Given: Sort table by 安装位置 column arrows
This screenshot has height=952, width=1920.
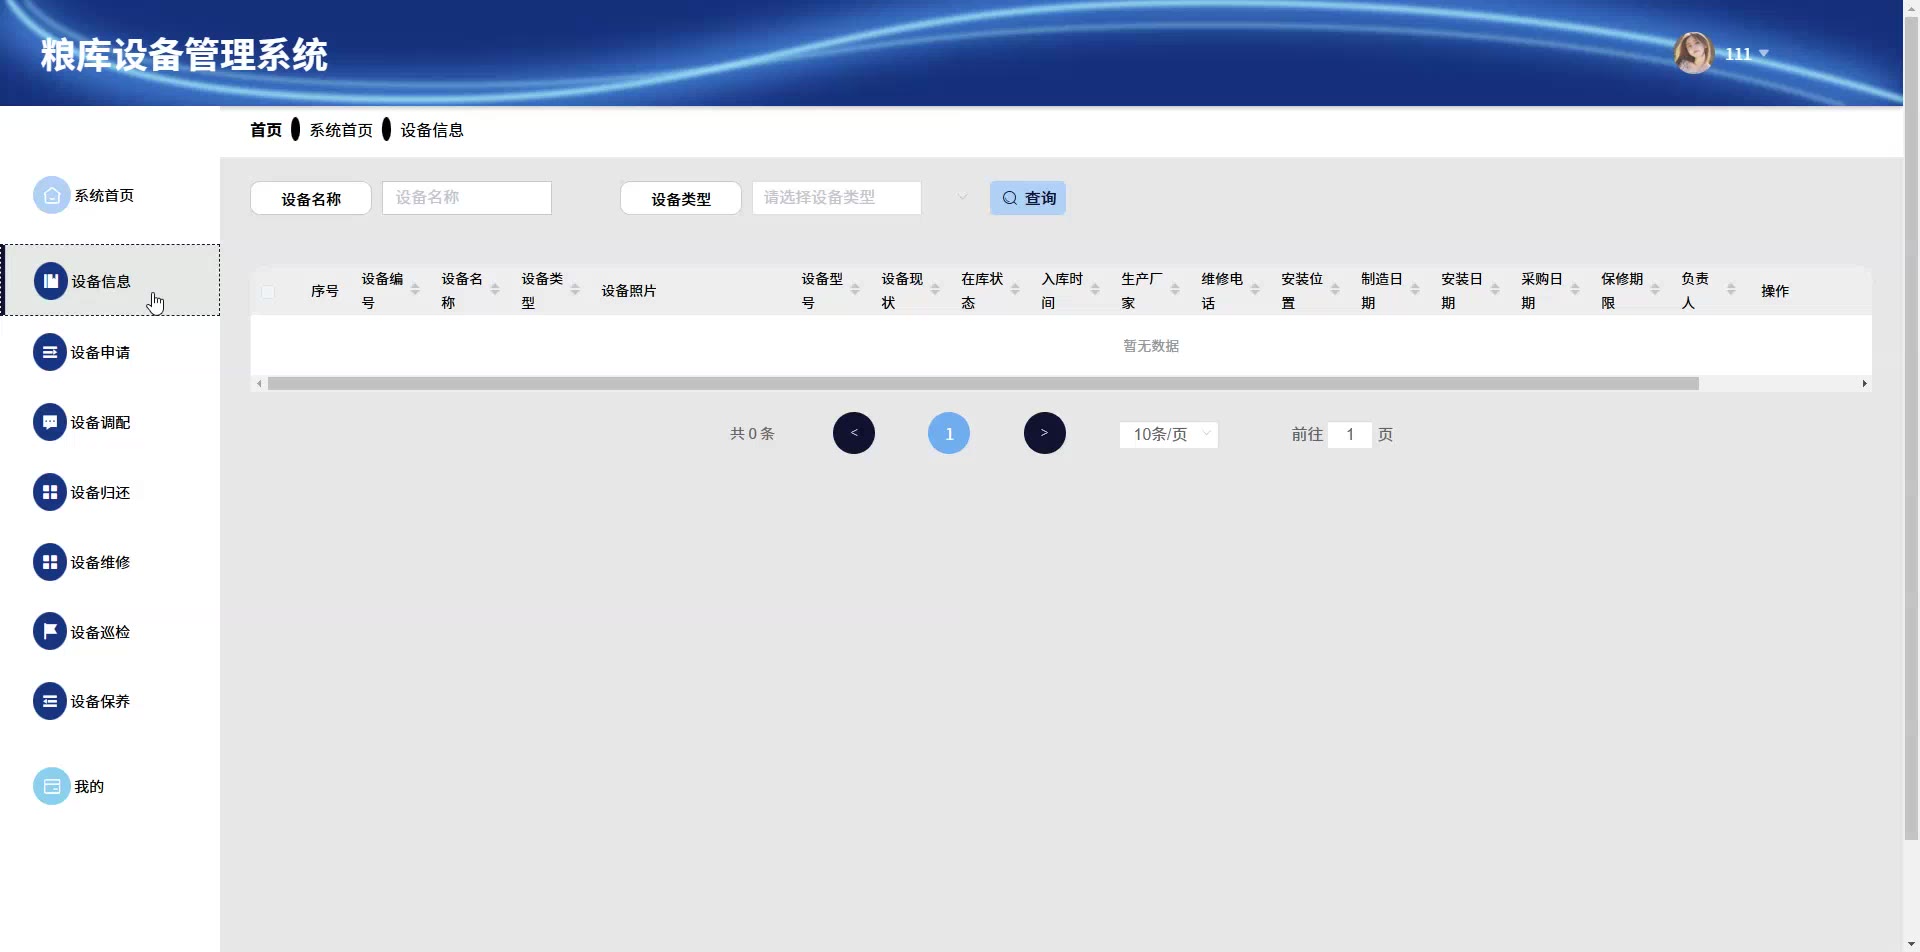Looking at the screenshot, I should [1335, 290].
